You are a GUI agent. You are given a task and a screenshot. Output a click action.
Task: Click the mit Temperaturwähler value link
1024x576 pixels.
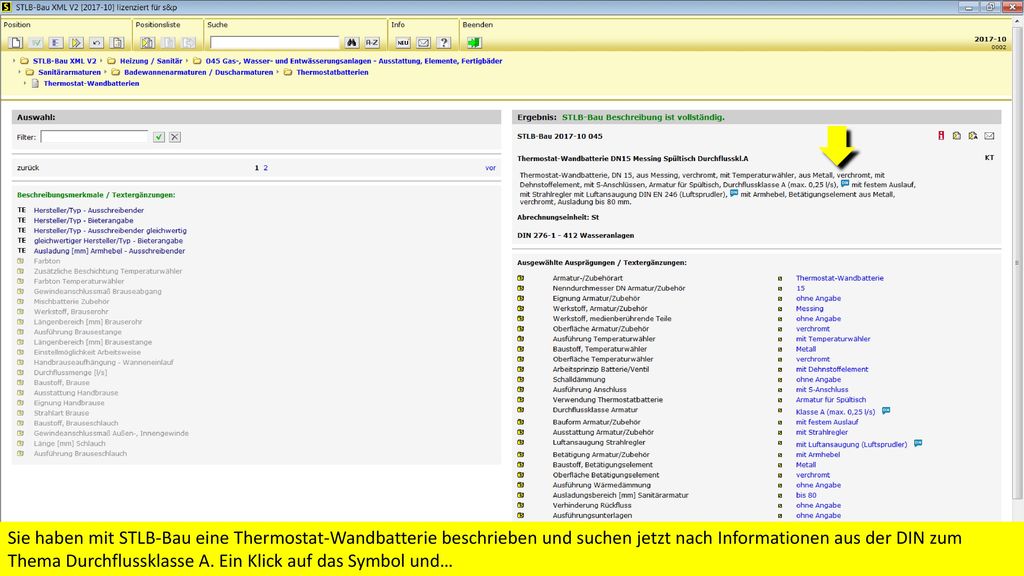pos(833,339)
